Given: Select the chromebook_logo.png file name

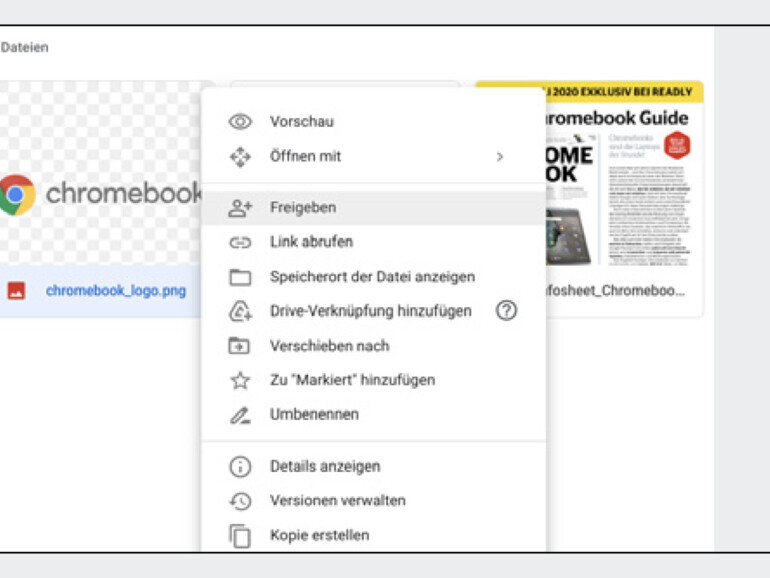Looking at the screenshot, I should pyautogui.click(x=116, y=291).
